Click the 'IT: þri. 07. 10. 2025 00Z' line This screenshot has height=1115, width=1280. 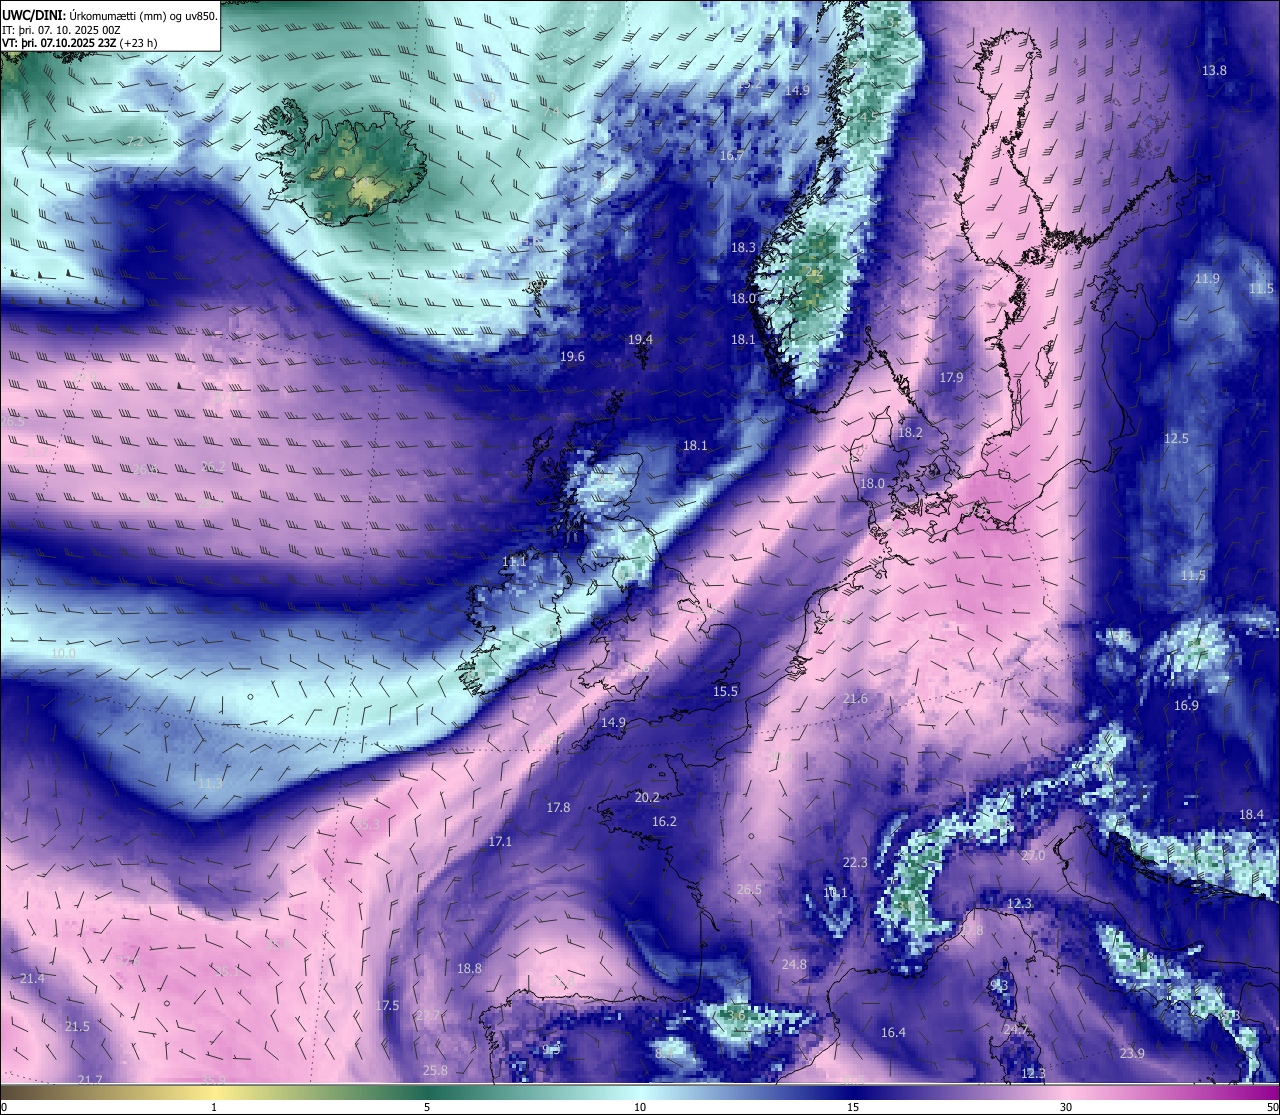tap(61, 31)
